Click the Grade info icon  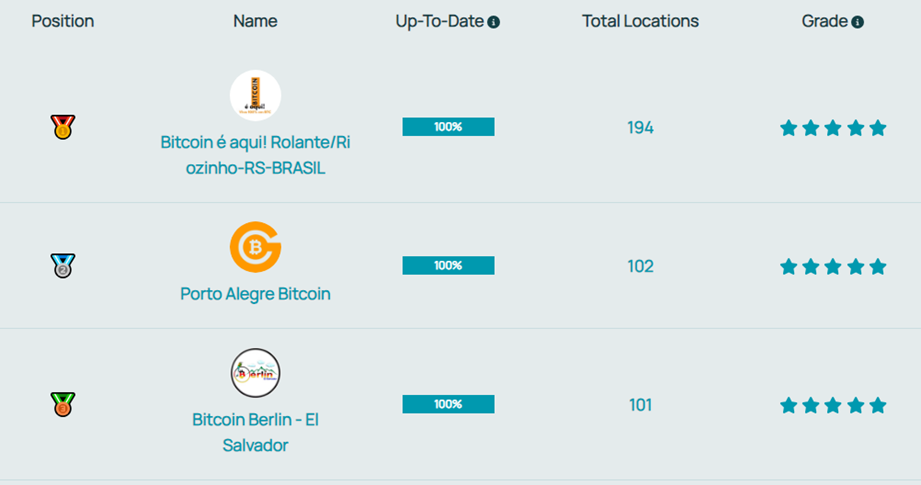858,22
